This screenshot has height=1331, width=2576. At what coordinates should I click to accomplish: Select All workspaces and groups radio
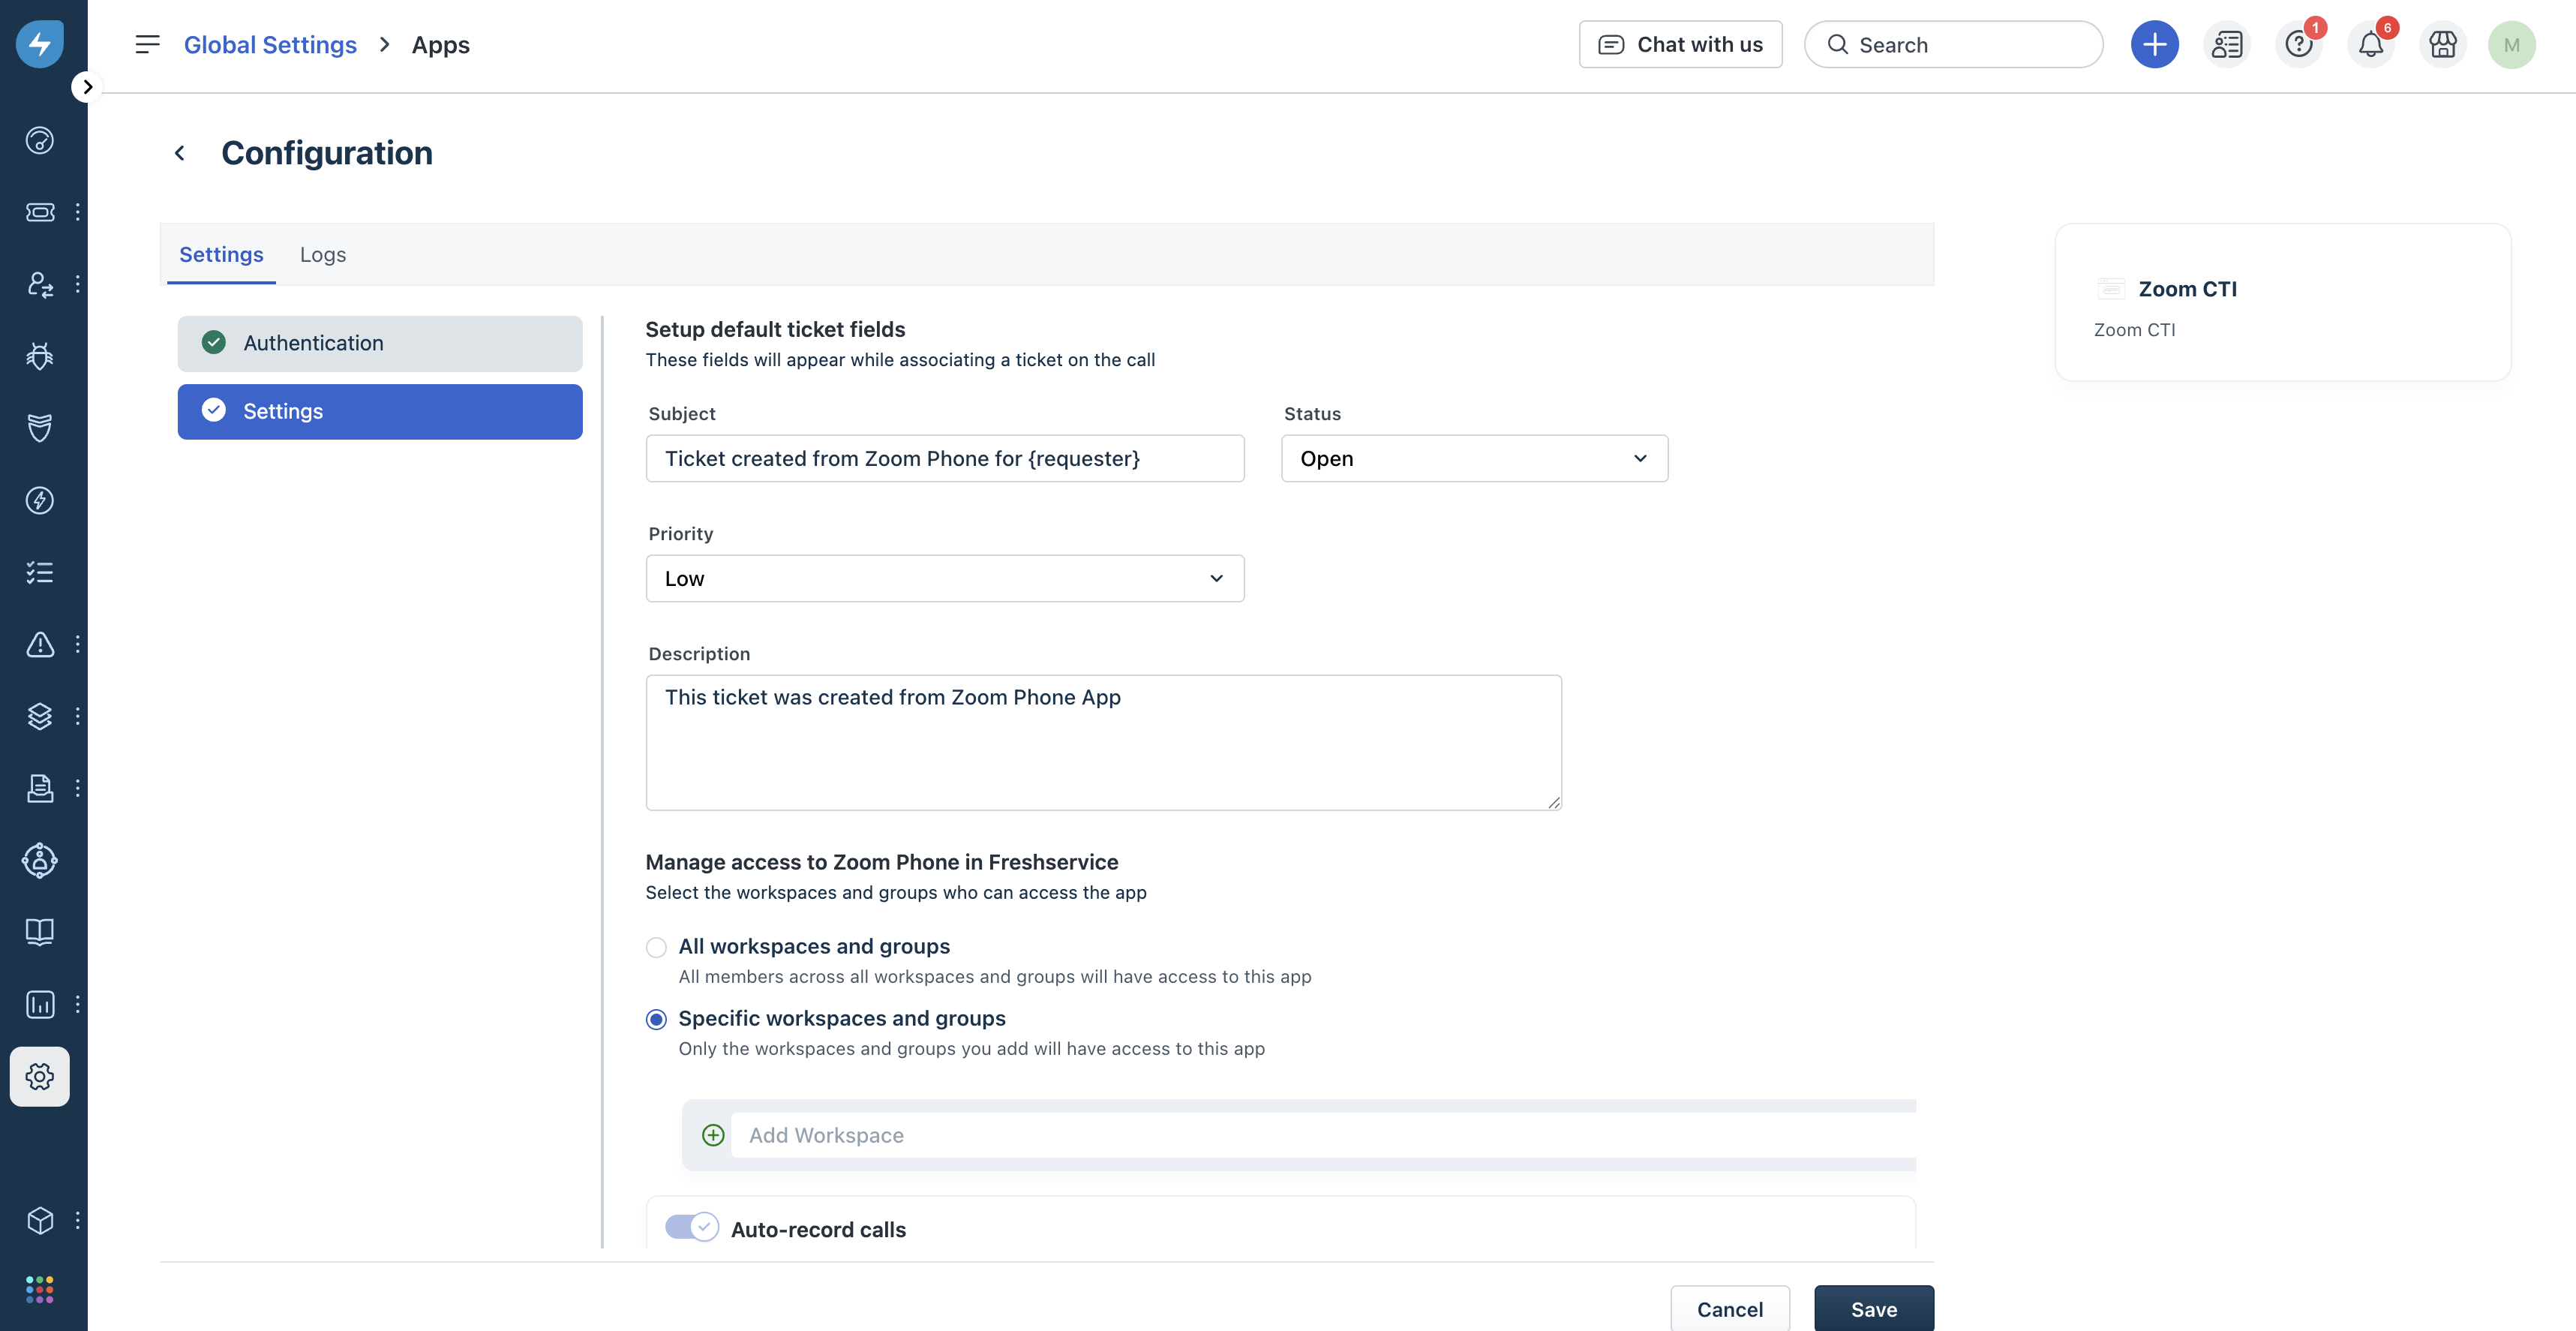pyautogui.click(x=656, y=947)
